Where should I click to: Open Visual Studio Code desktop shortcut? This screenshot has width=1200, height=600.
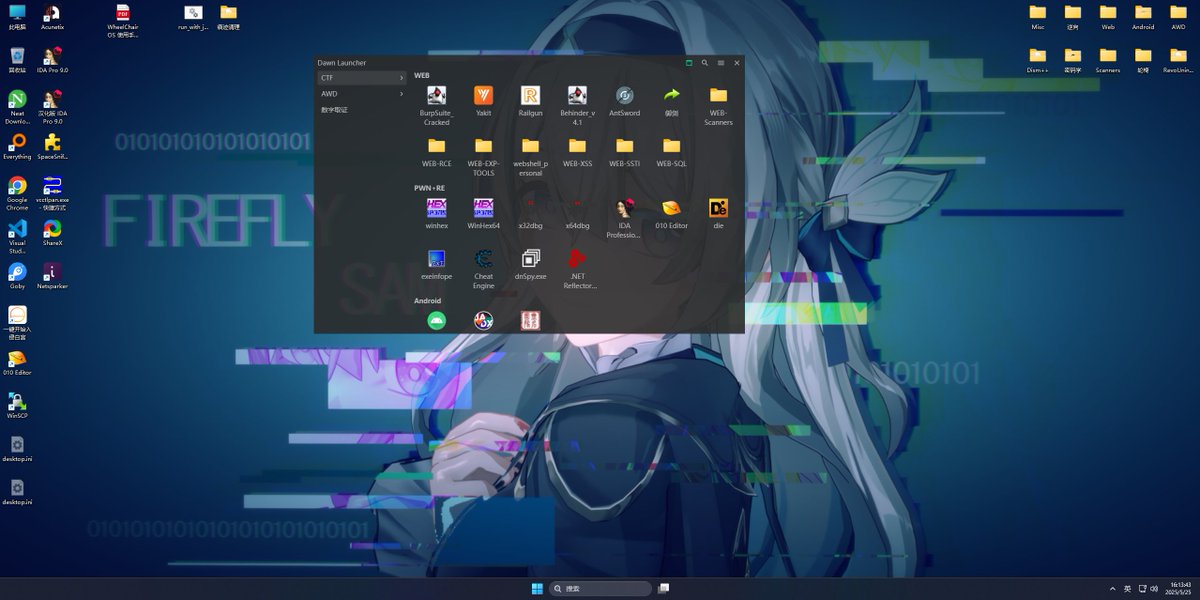click(x=17, y=236)
